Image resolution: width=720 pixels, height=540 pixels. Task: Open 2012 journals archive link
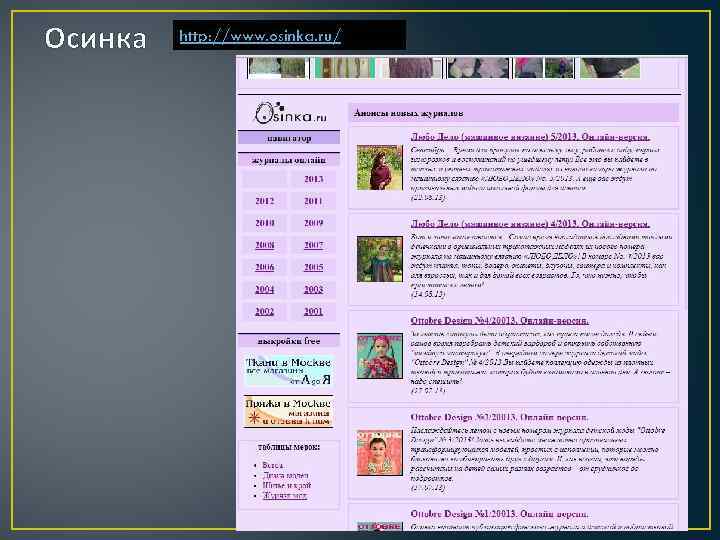264,201
